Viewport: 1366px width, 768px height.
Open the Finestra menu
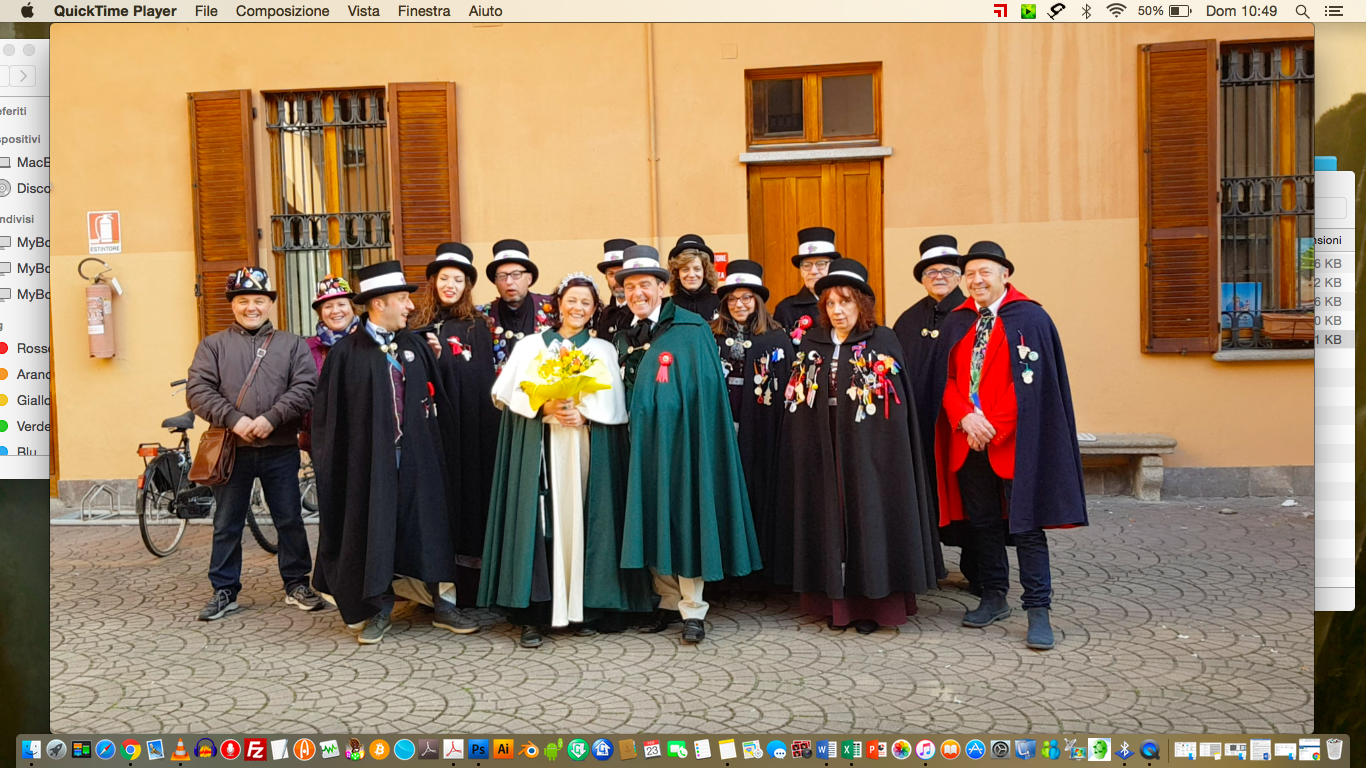click(x=424, y=11)
